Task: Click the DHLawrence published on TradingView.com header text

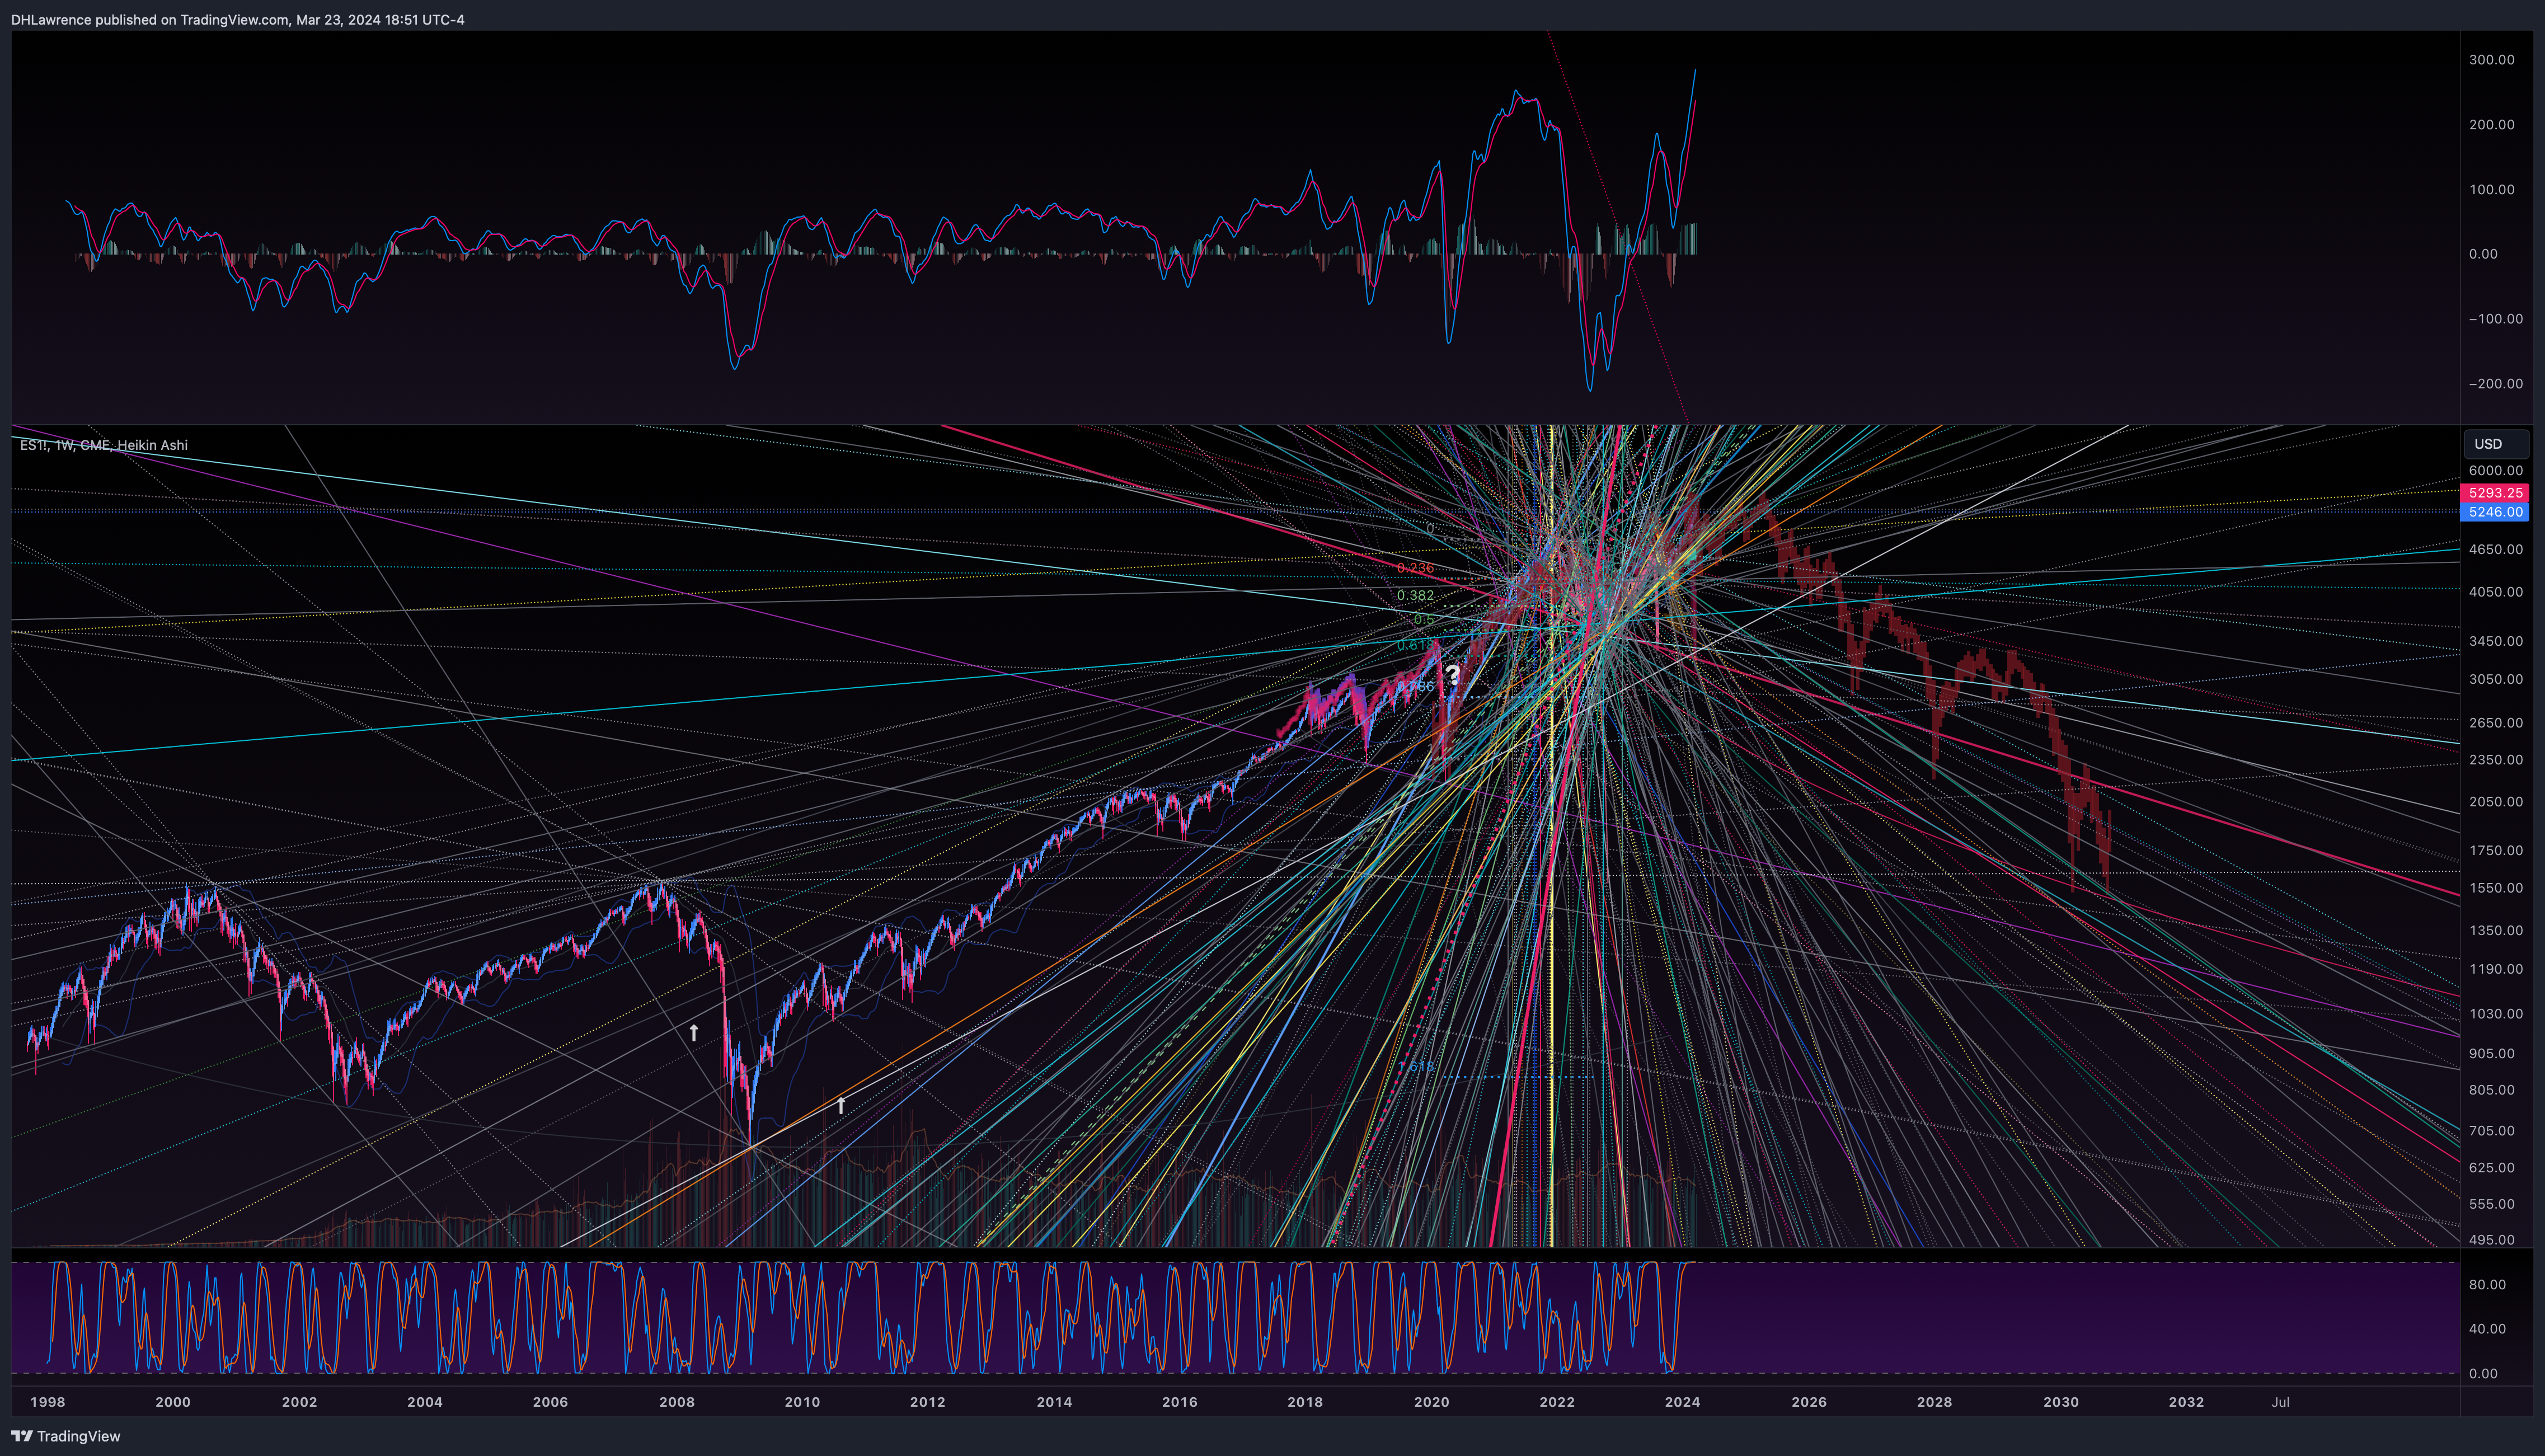Action: click(x=238, y=19)
